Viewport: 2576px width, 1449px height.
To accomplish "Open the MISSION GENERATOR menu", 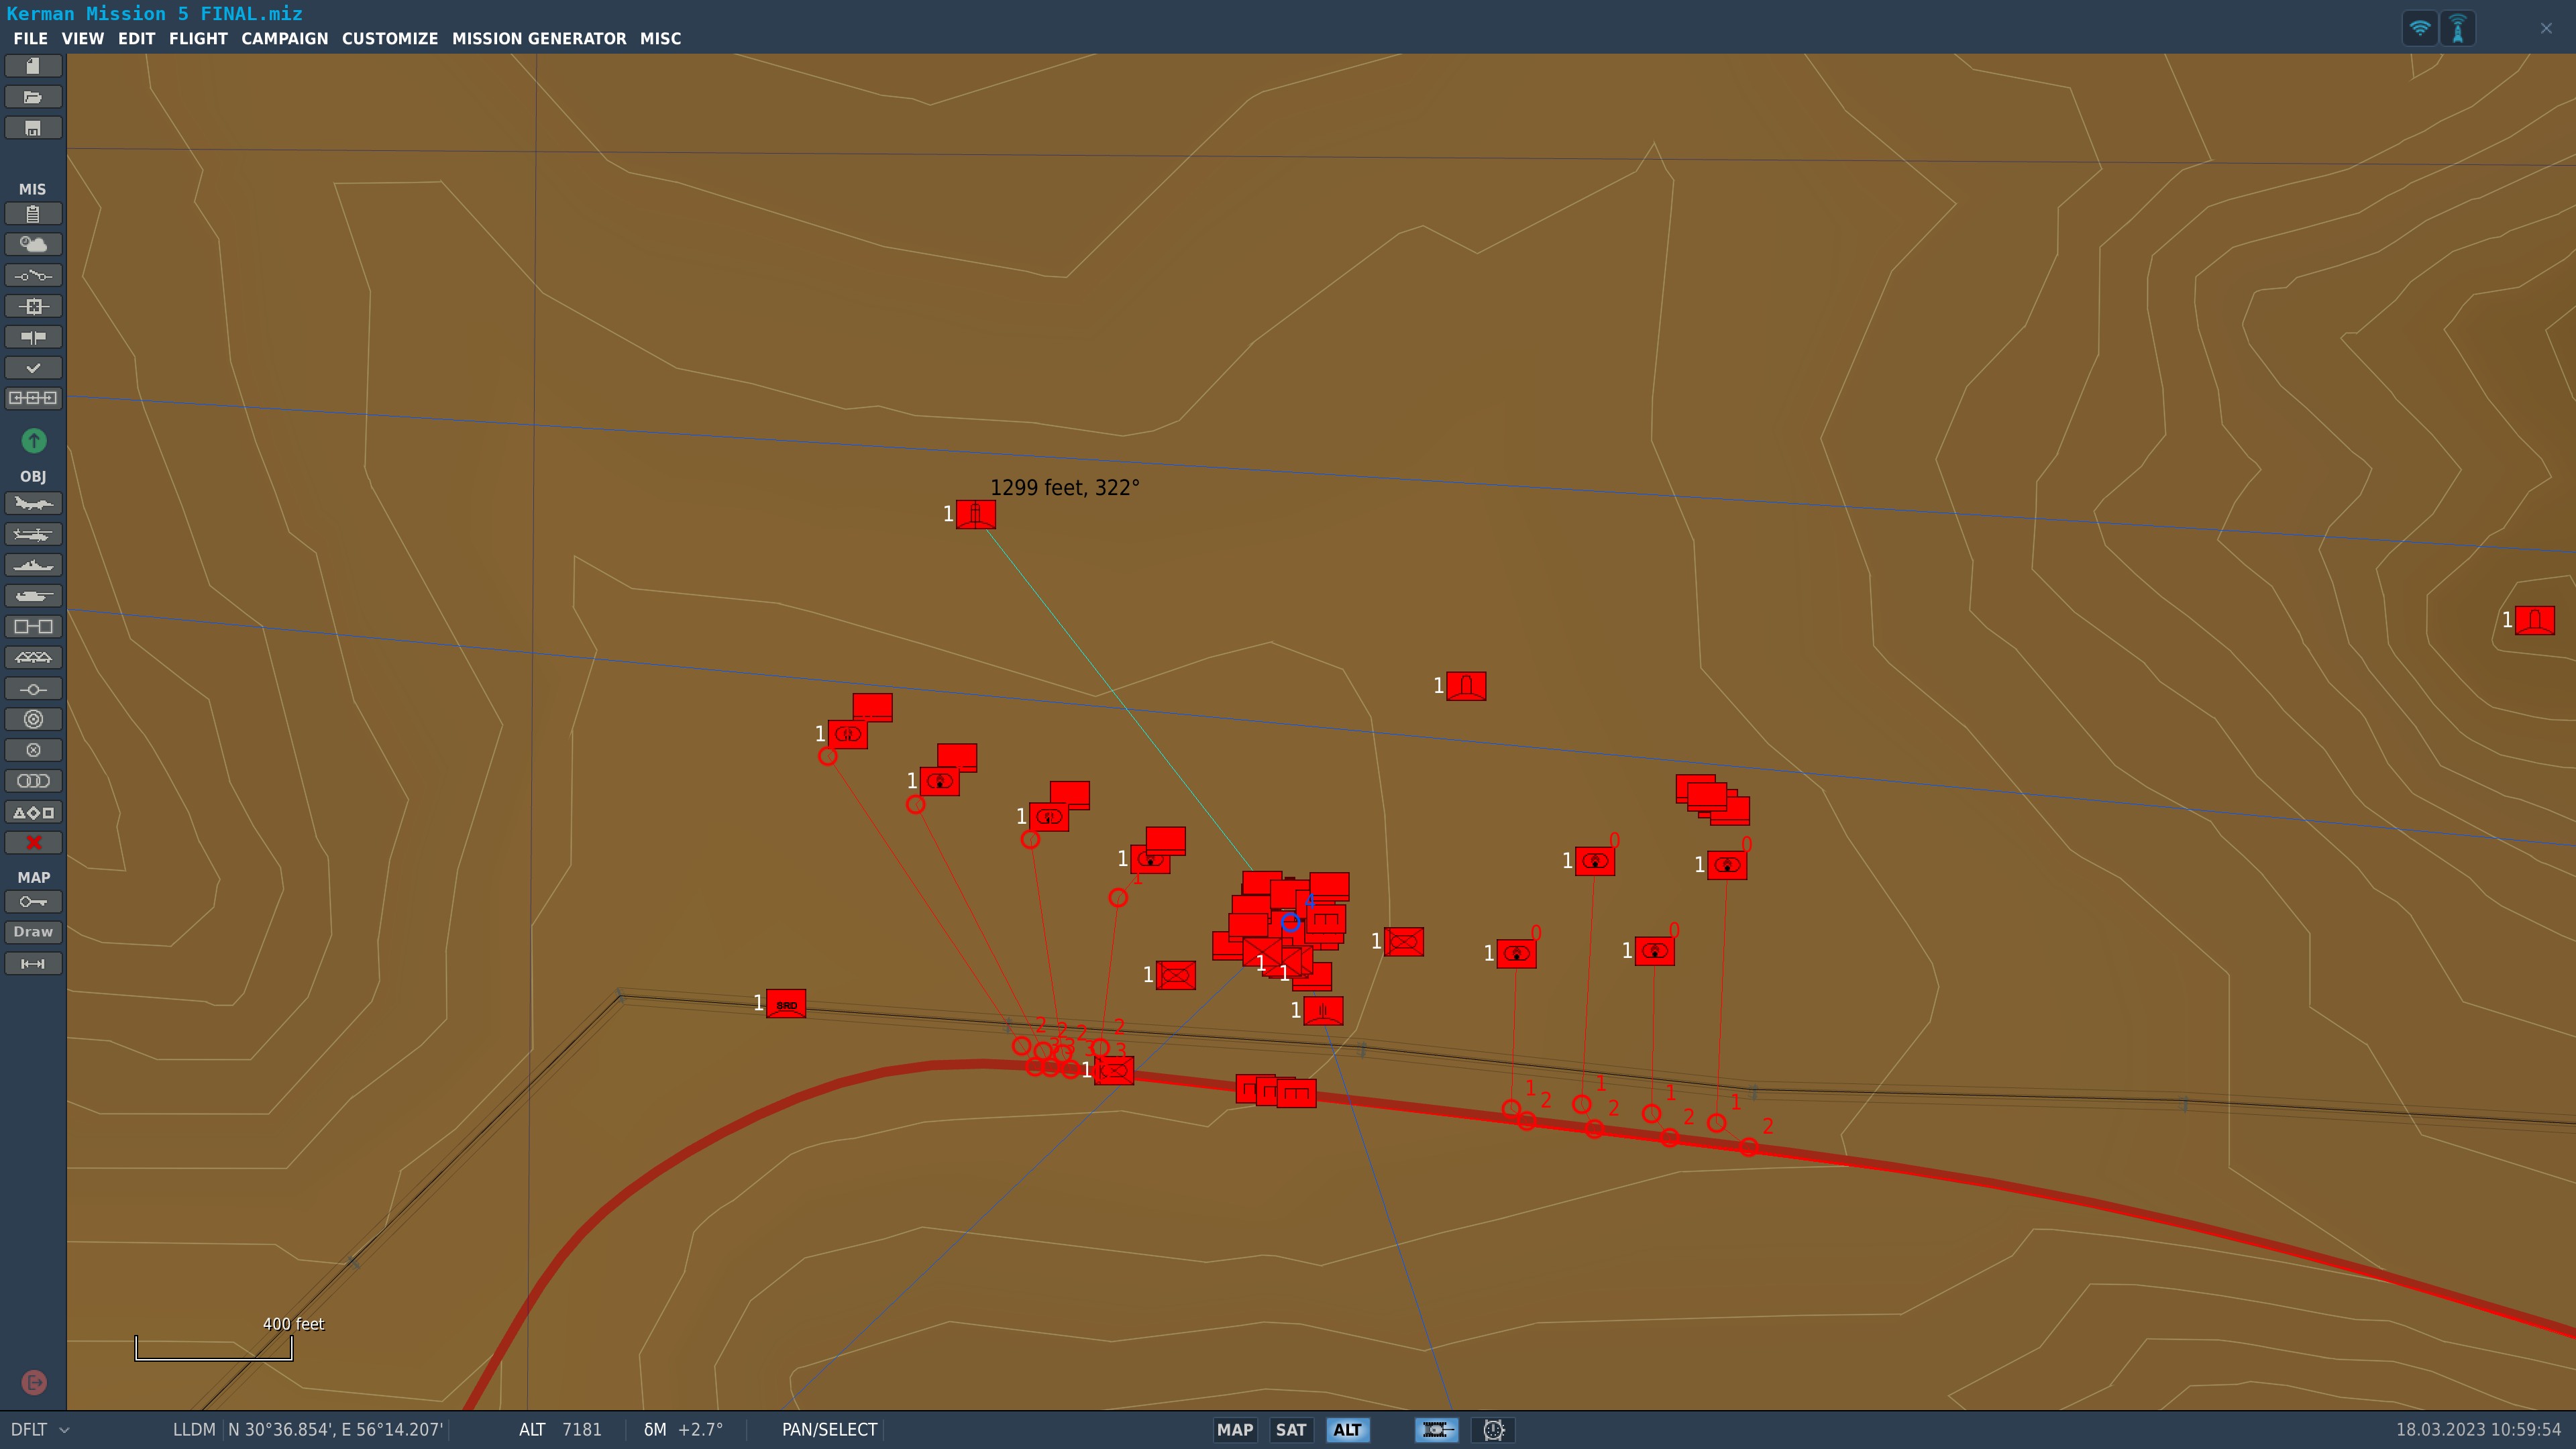I will pyautogui.click(x=539, y=38).
